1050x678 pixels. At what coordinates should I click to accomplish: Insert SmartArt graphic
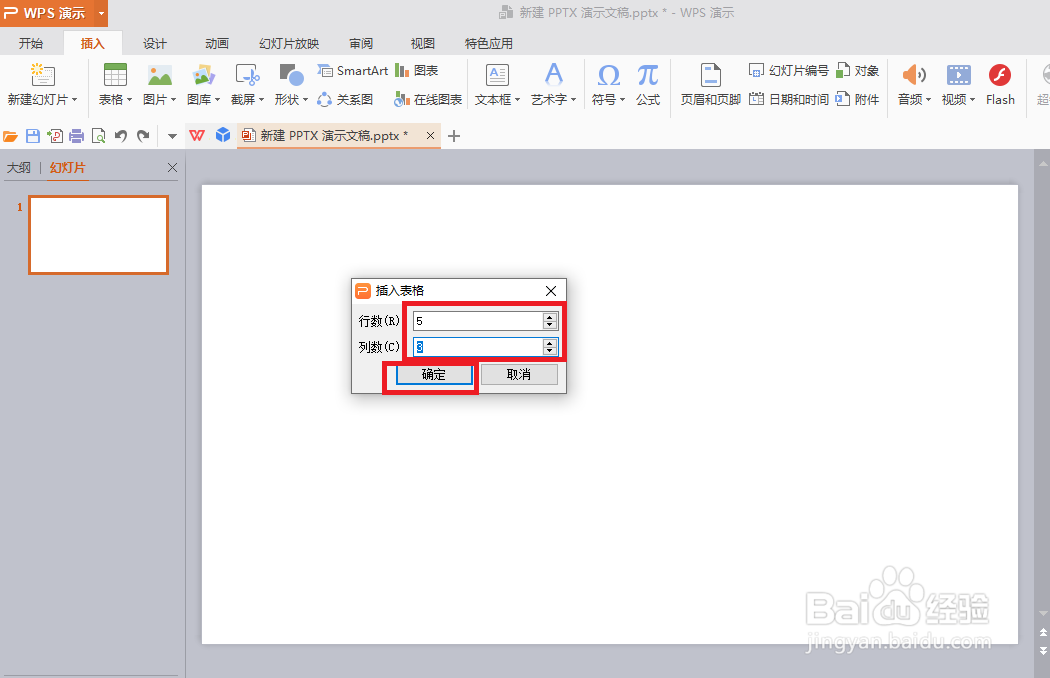[353, 71]
